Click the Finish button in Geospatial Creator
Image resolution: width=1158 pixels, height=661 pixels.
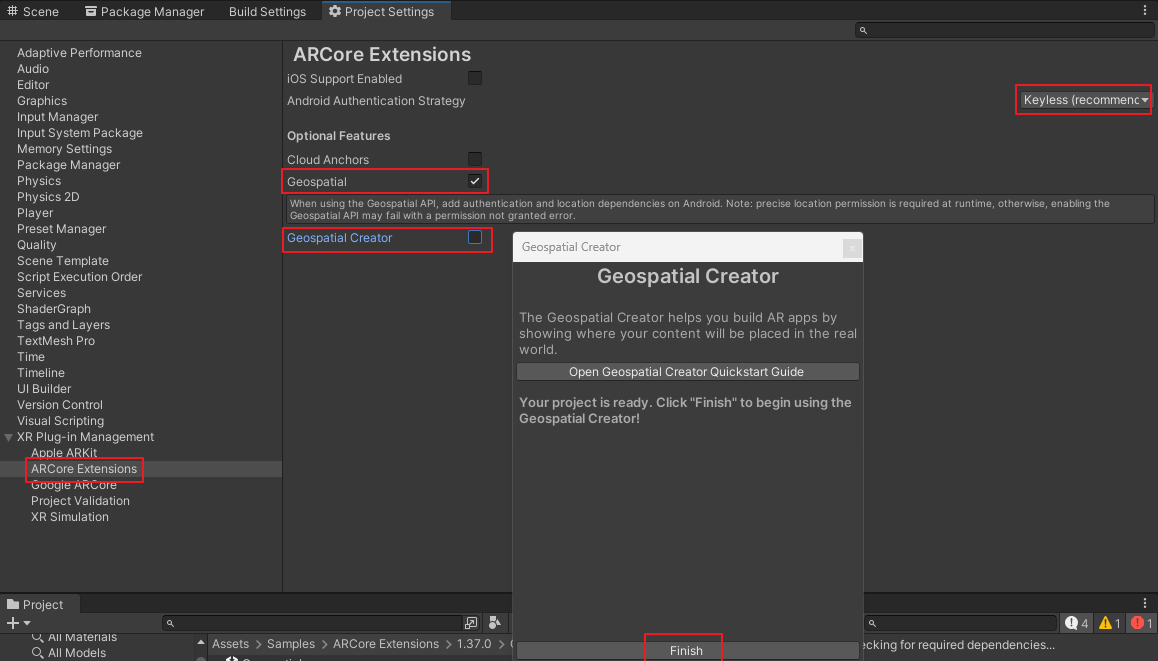pos(686,650)
